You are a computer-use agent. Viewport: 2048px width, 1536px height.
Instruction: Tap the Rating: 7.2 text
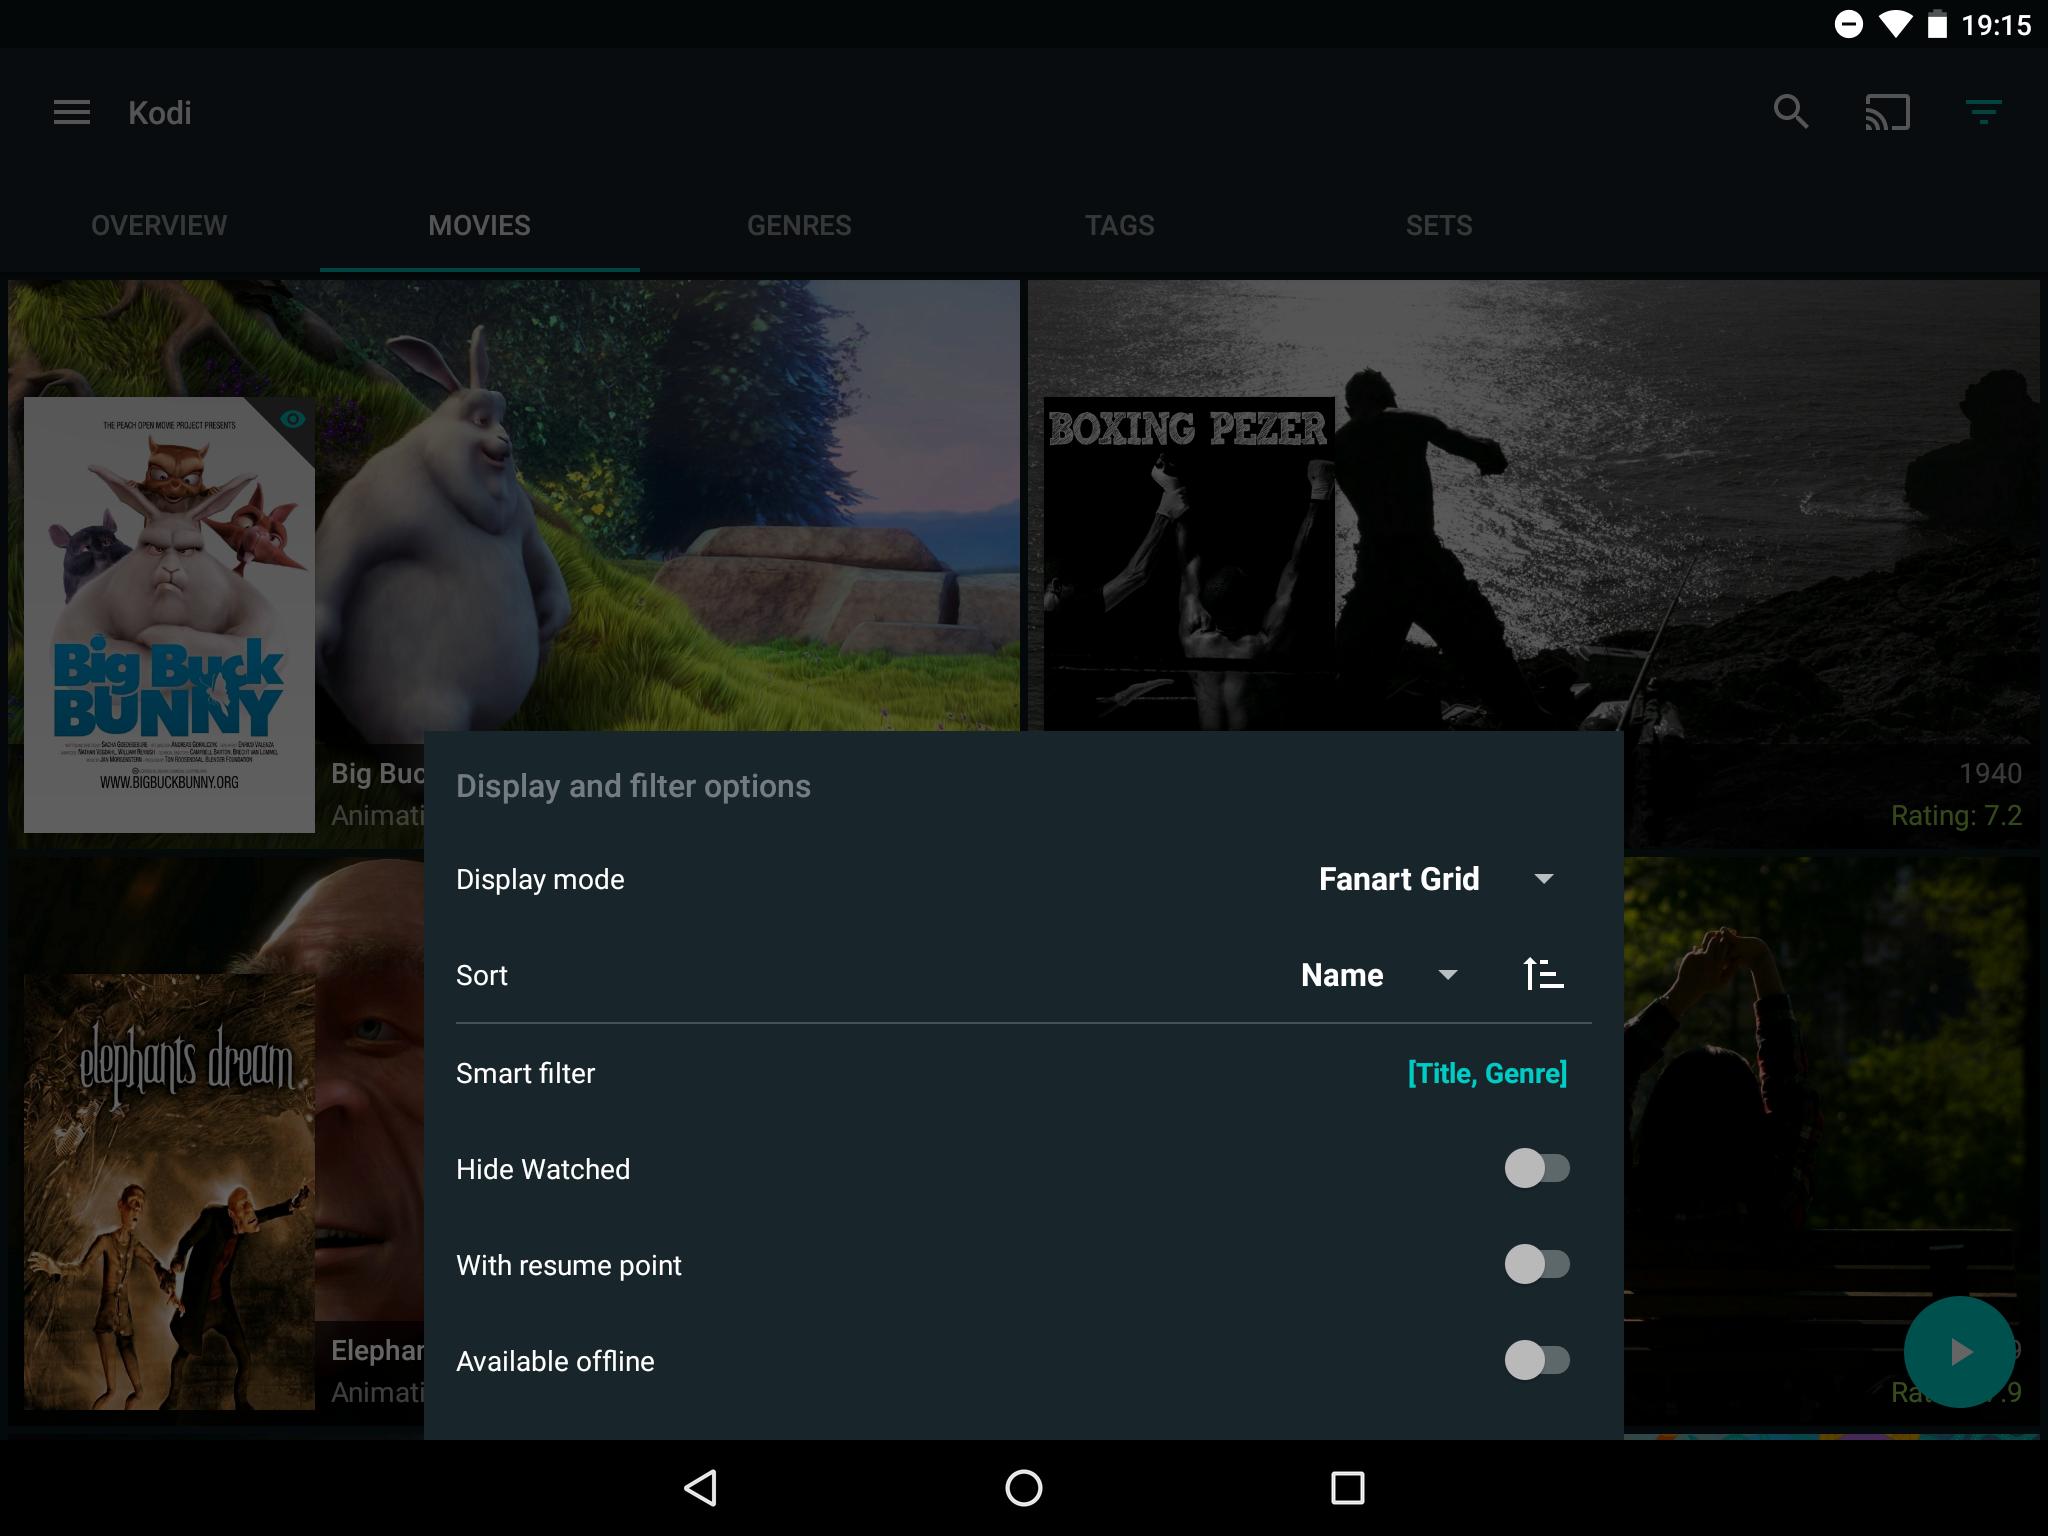pyautogui.click(x=1956, y=815)
